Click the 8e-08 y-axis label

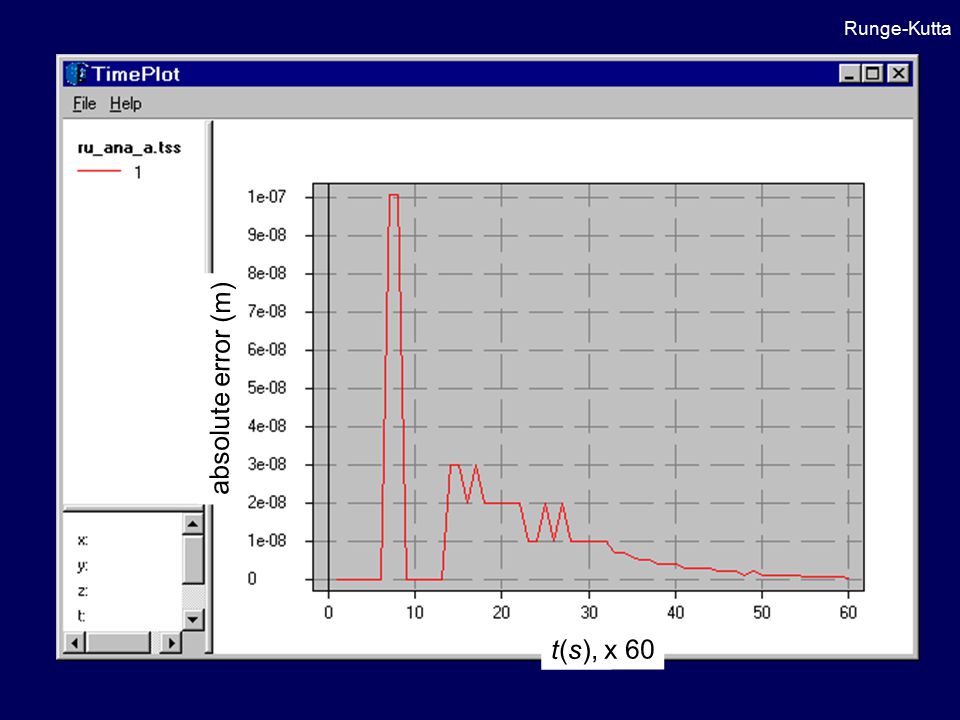tap(266, 273)
